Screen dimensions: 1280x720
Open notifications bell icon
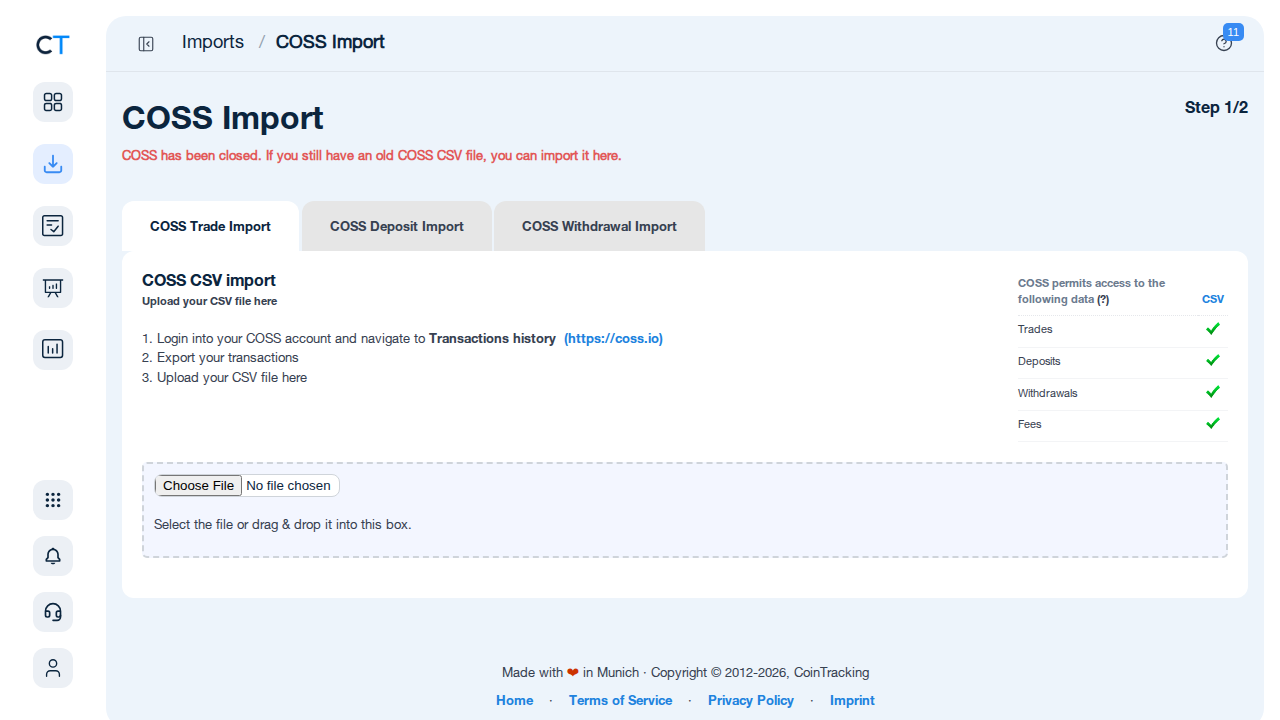tap(53, 556)
